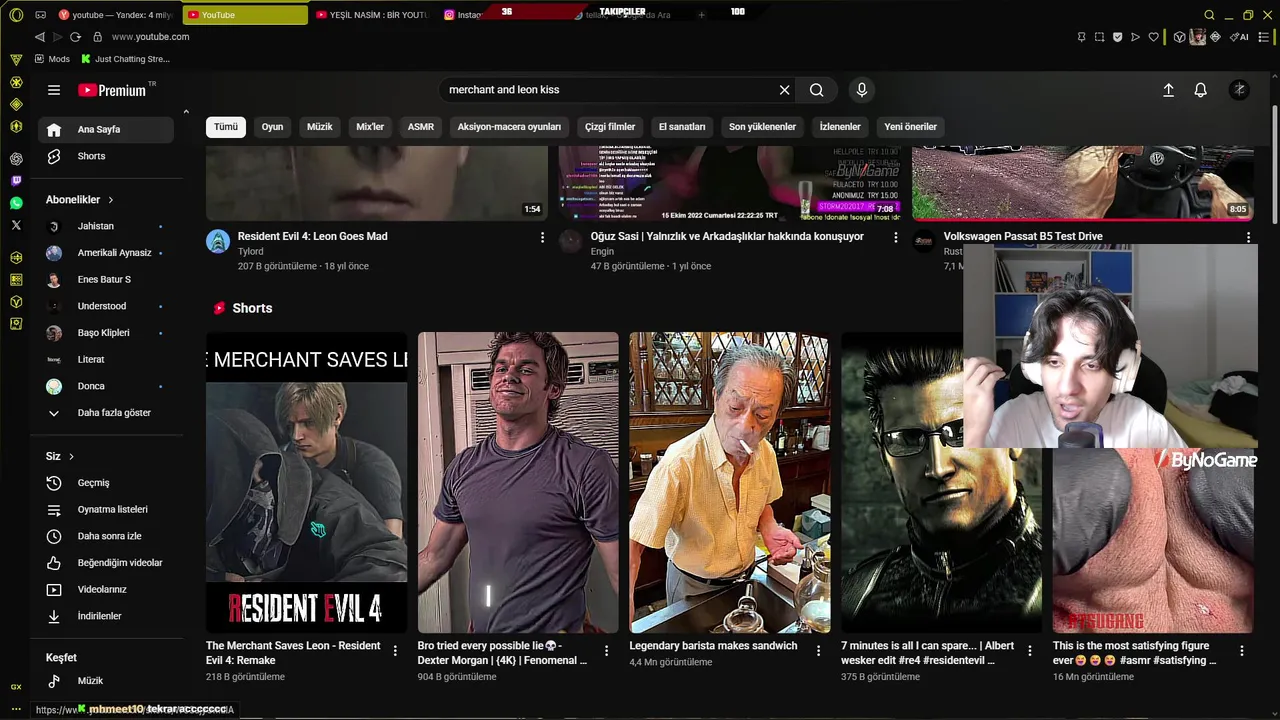Open the pinboard pin icon in toolbar
The image size is (1280, 720).
pos(1081,37)
